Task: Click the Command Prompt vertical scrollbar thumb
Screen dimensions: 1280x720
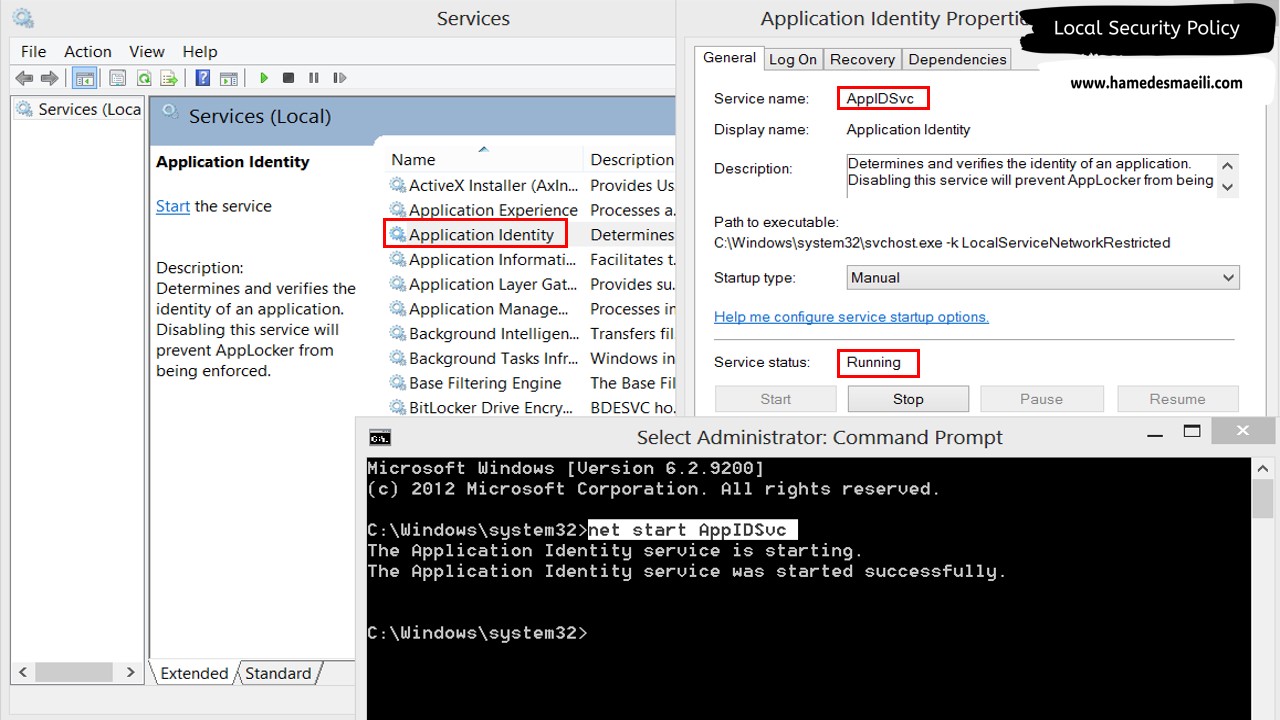Action: point(1263,498)
